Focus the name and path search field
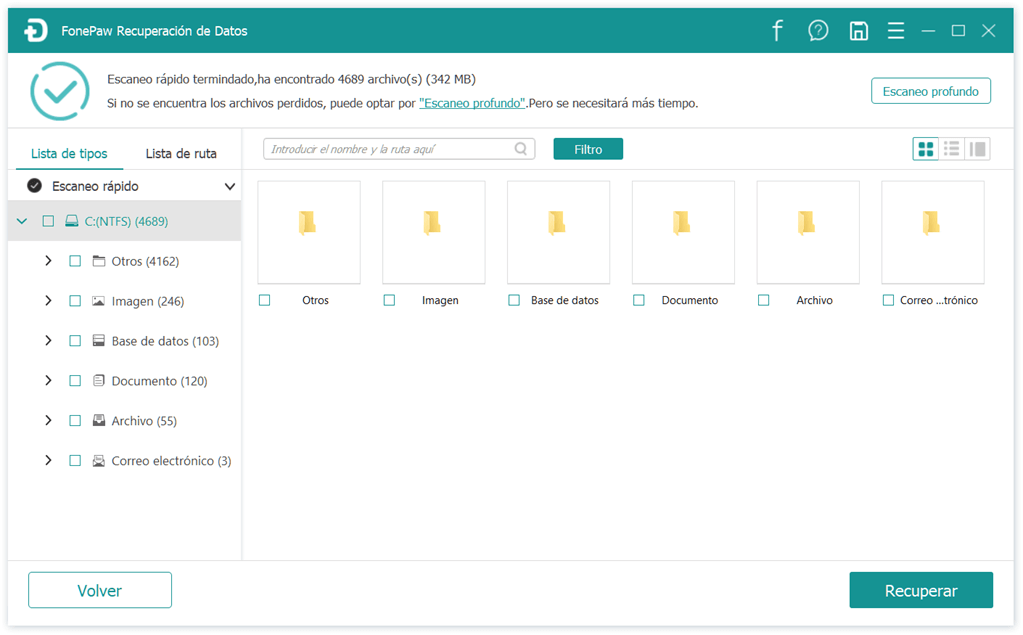 click(x=390, y=149)
